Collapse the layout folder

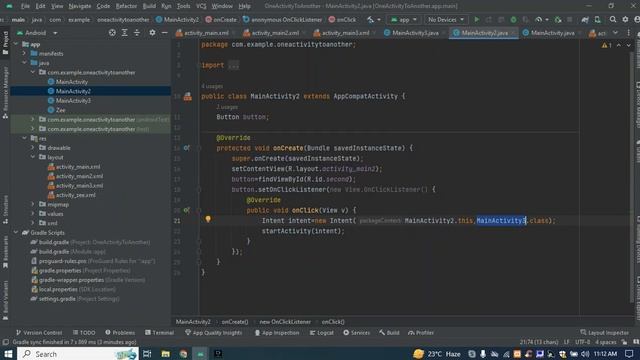tap(33, 157)
